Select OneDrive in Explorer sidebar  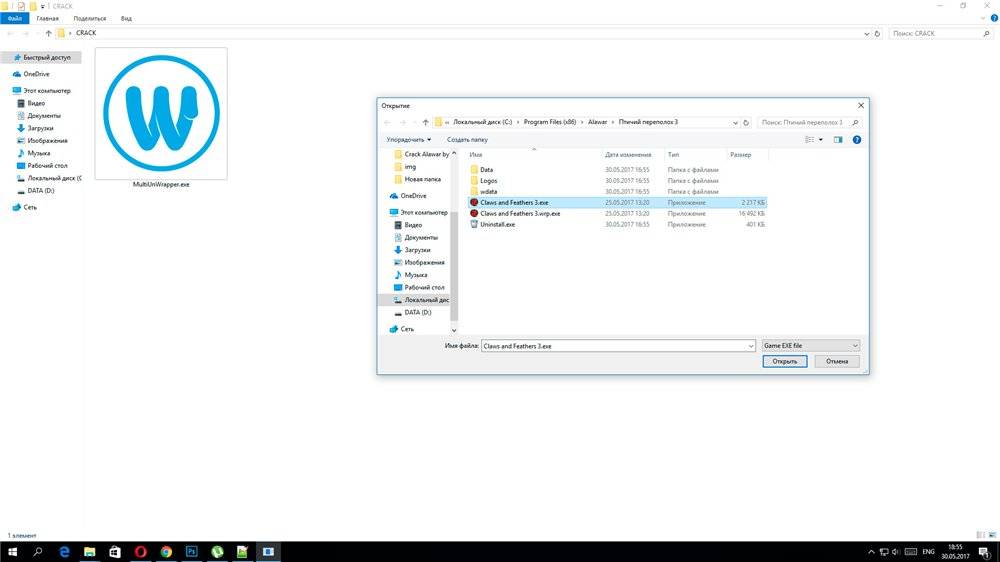pos(36,74)
